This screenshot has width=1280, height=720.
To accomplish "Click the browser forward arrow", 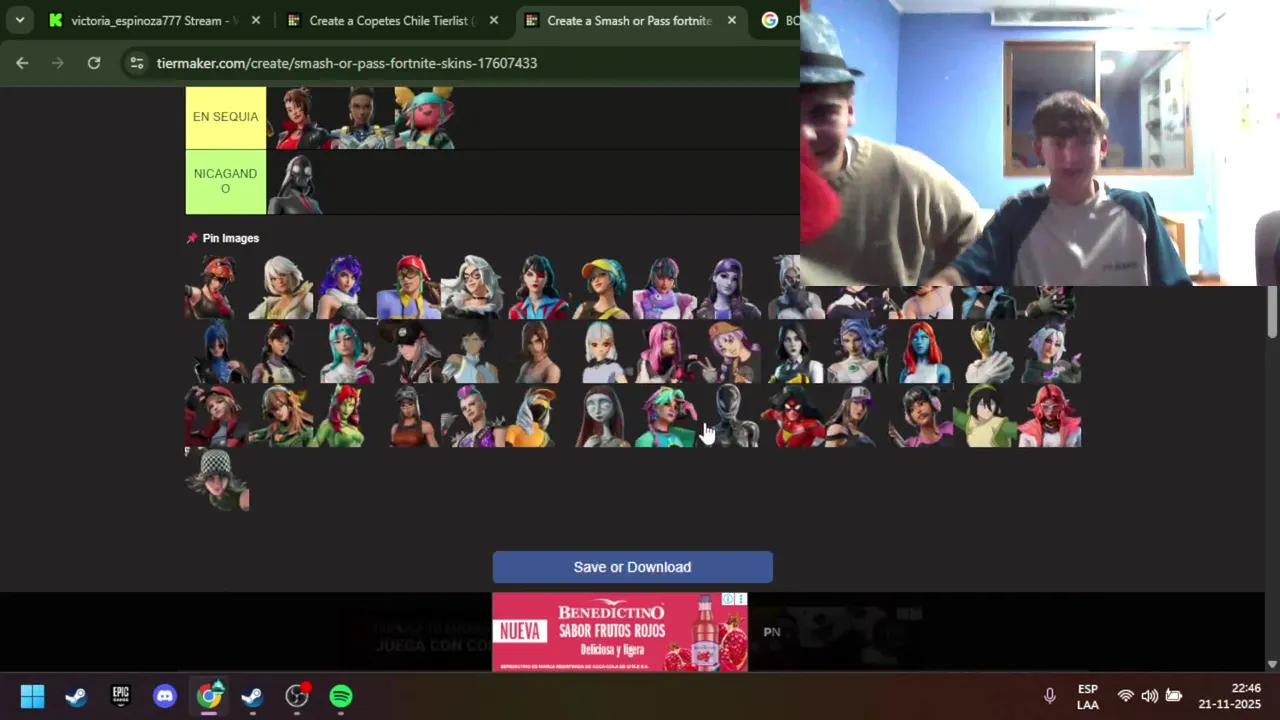I will point(58,63).
